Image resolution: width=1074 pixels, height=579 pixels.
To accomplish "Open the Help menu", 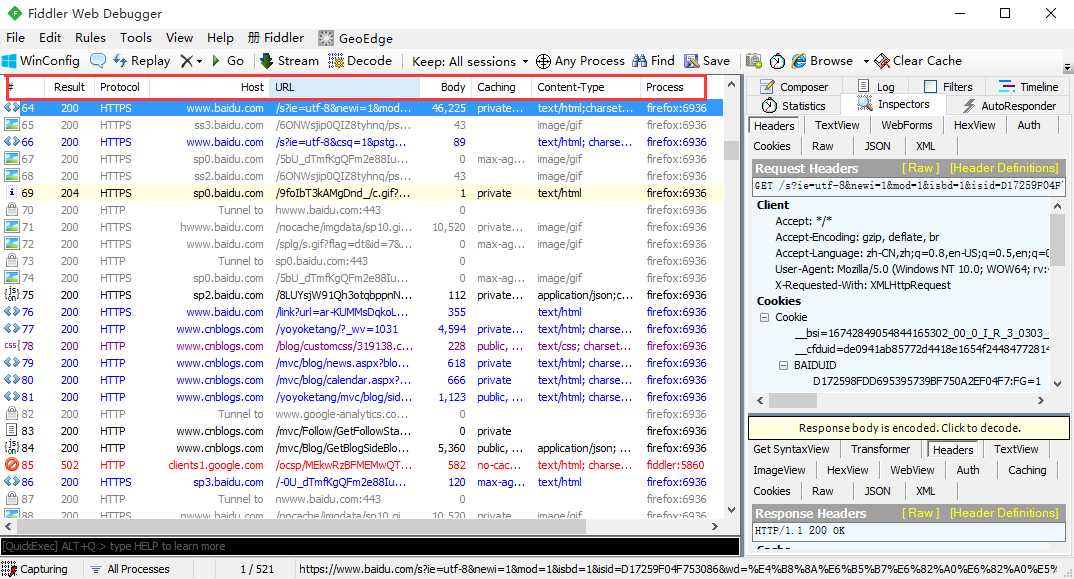I will [x=220, y=38].
